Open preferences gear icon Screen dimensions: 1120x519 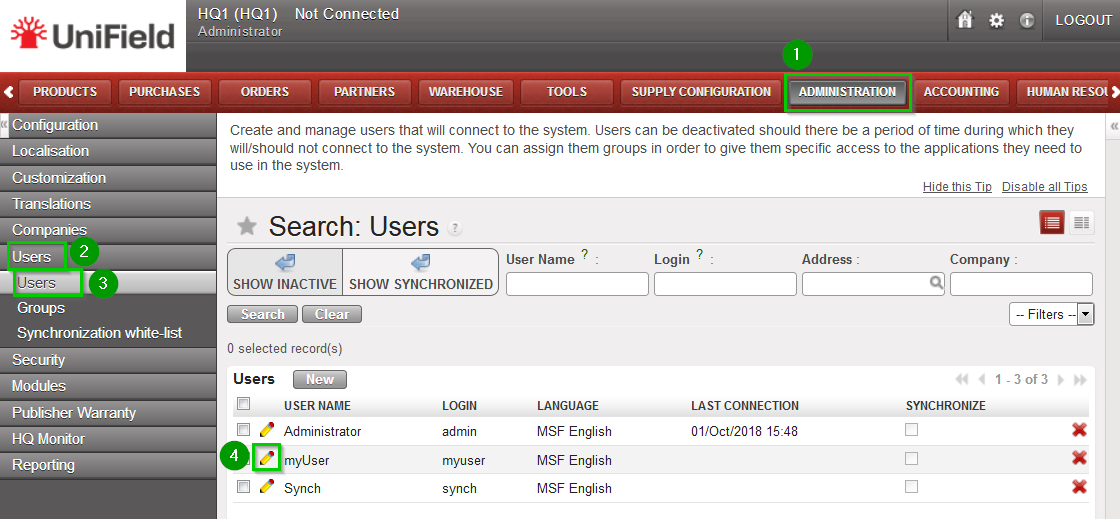click(996, 20)
